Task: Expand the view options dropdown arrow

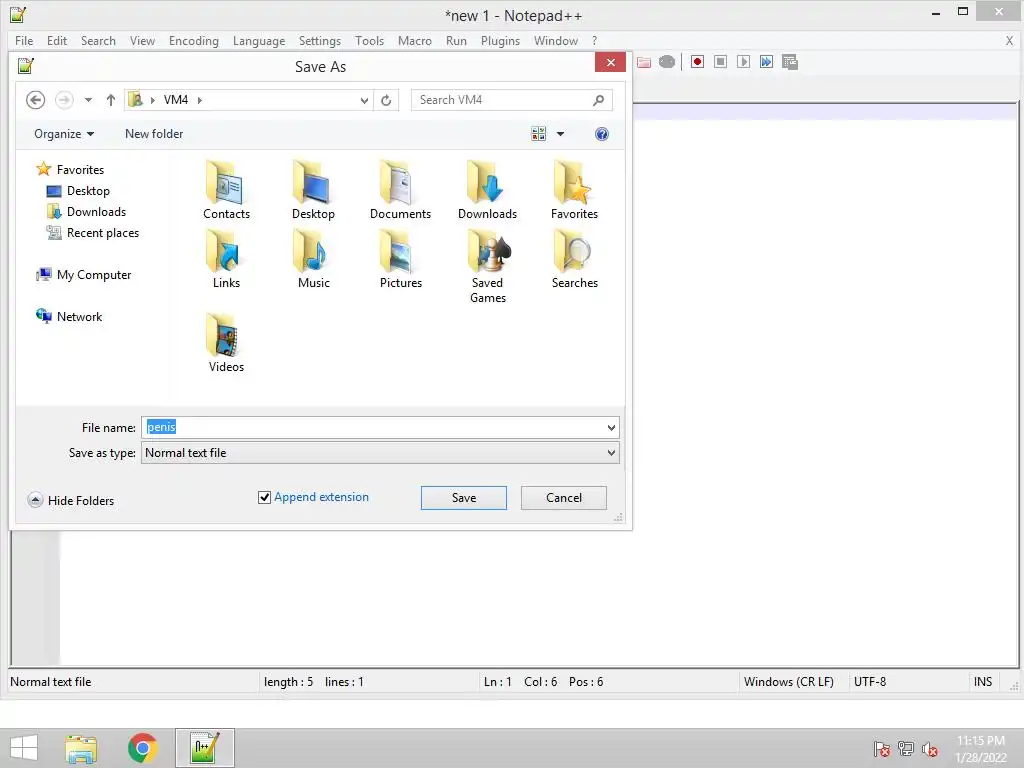Action: pyautogui.click(x=560, y=134)
